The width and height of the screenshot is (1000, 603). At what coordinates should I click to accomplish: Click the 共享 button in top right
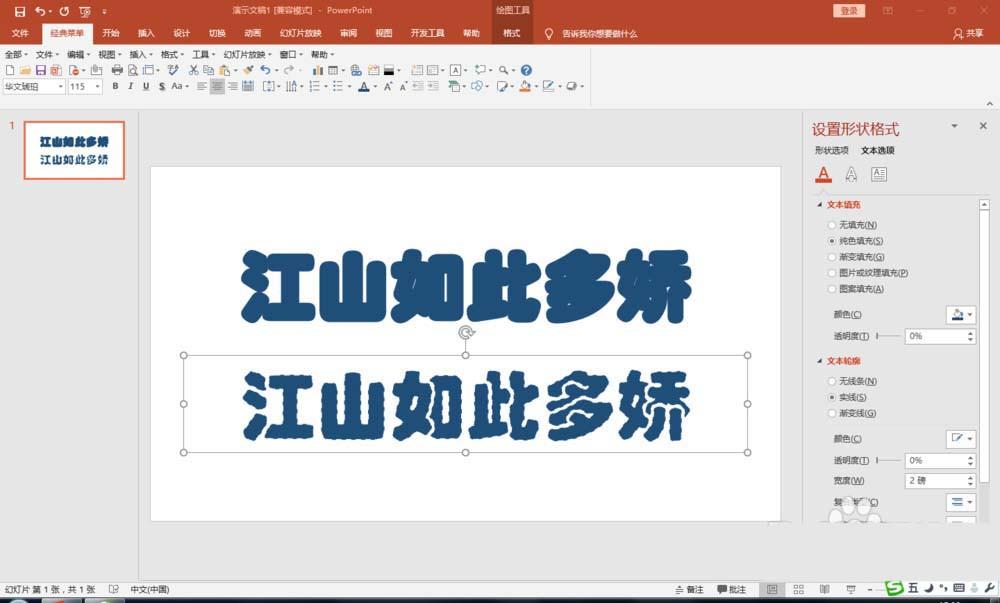[974, 33]
